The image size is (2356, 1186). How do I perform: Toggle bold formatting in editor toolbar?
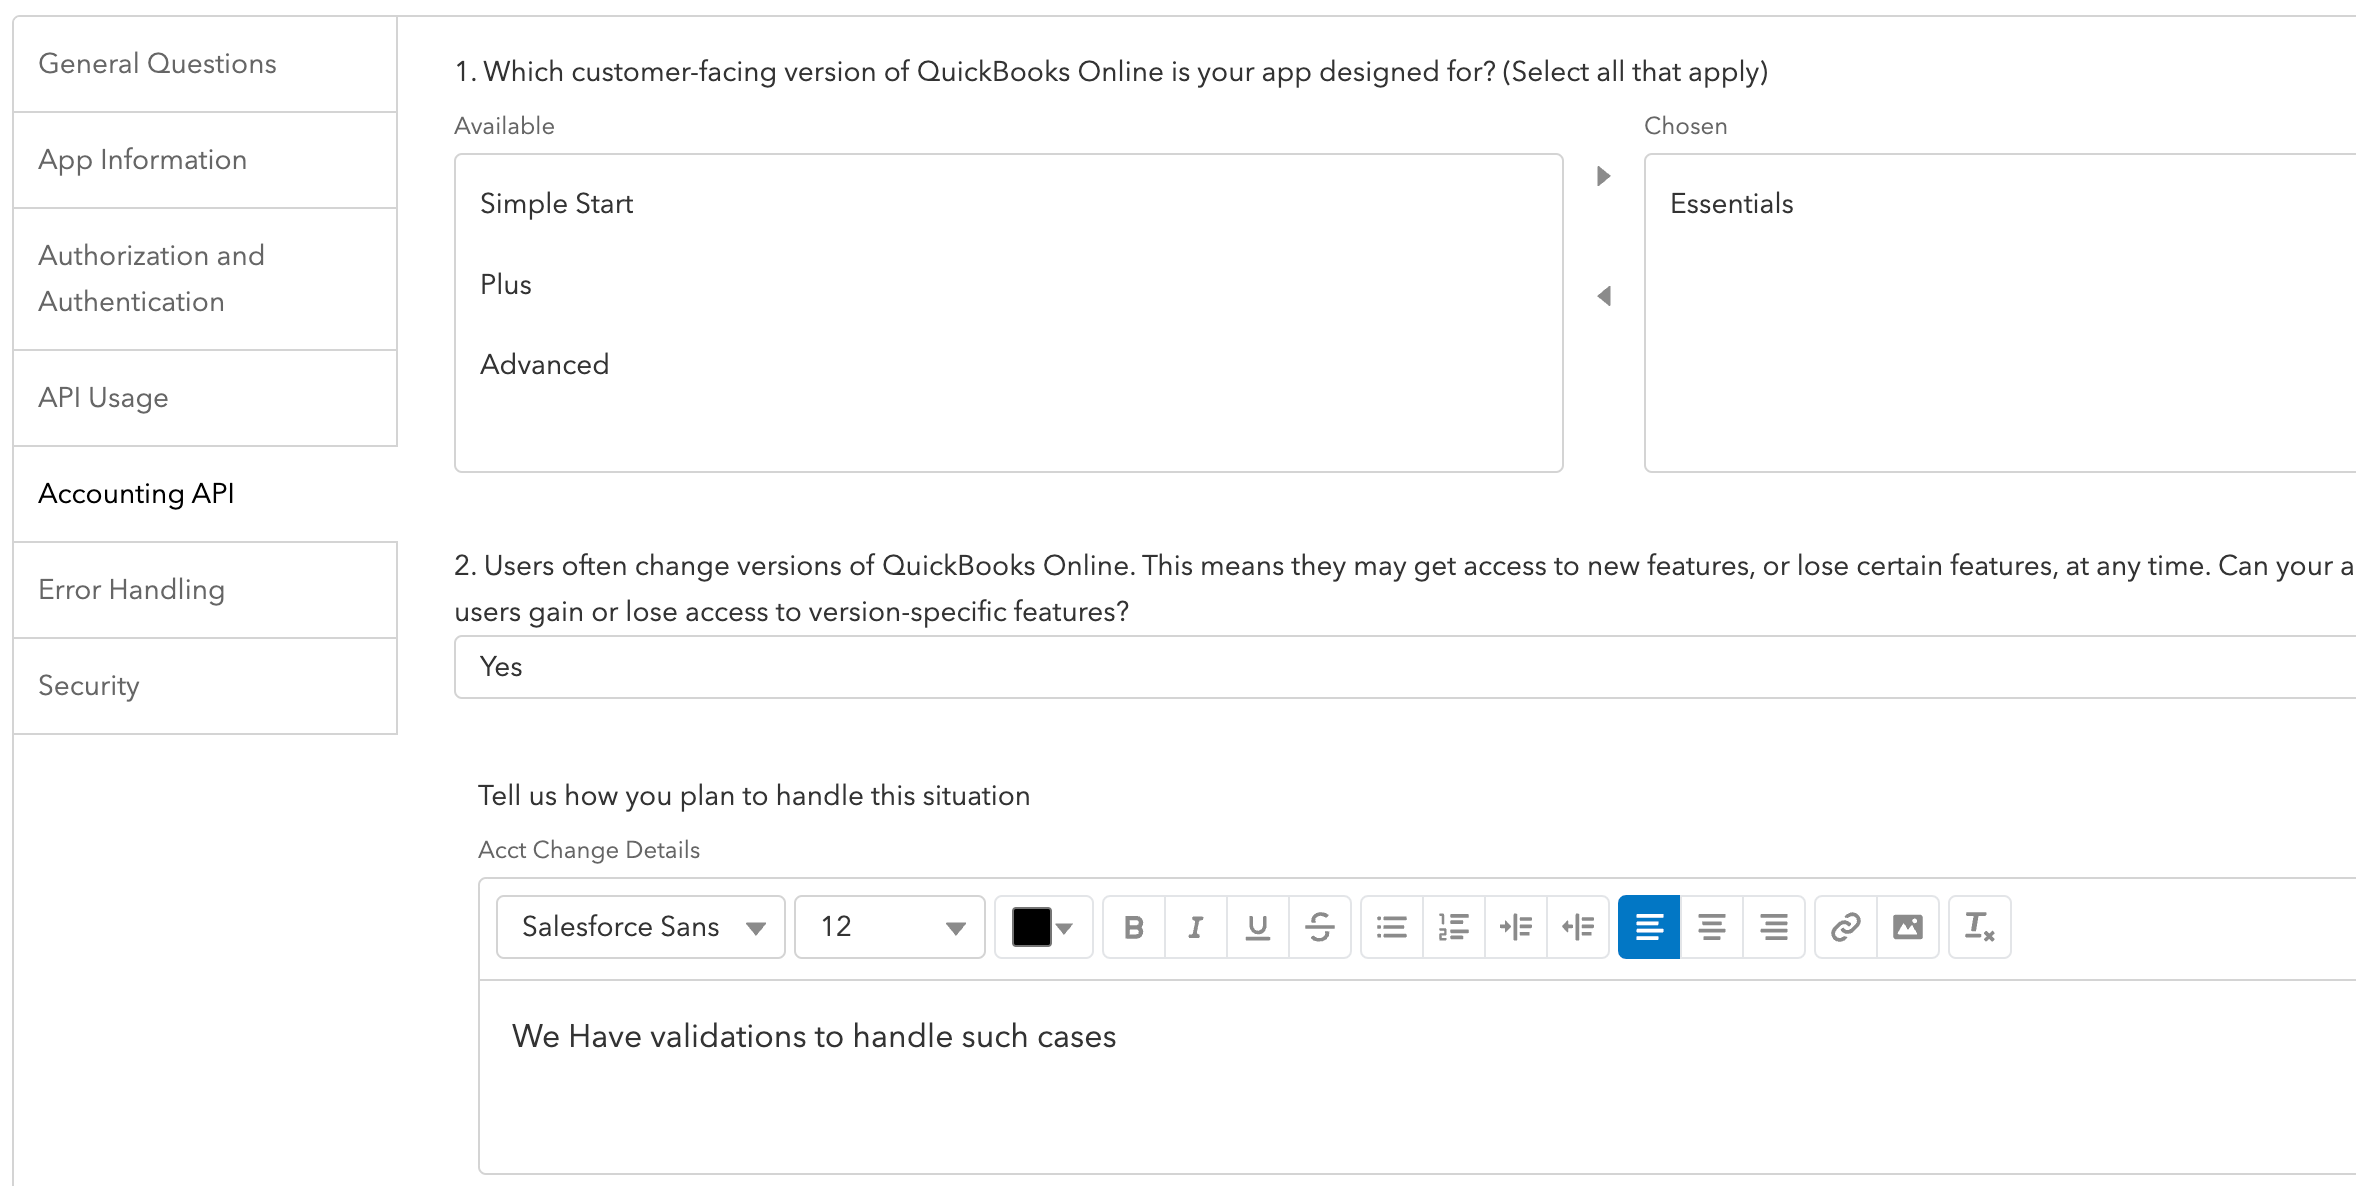(1134, 927)
